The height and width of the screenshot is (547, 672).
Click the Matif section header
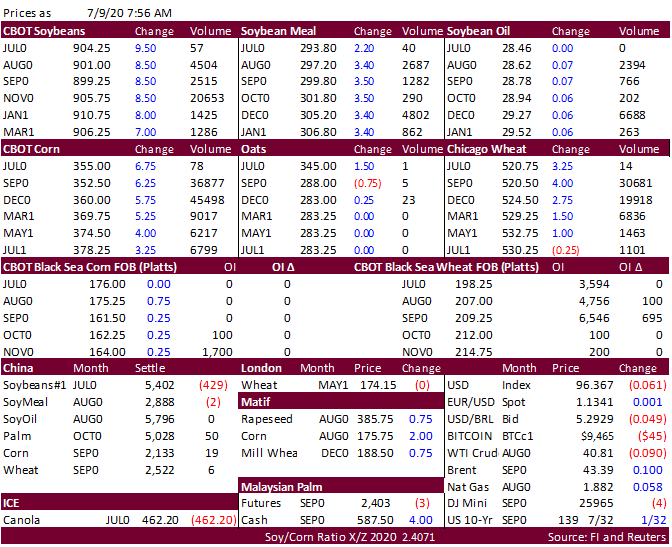click(x=256, y=402)
